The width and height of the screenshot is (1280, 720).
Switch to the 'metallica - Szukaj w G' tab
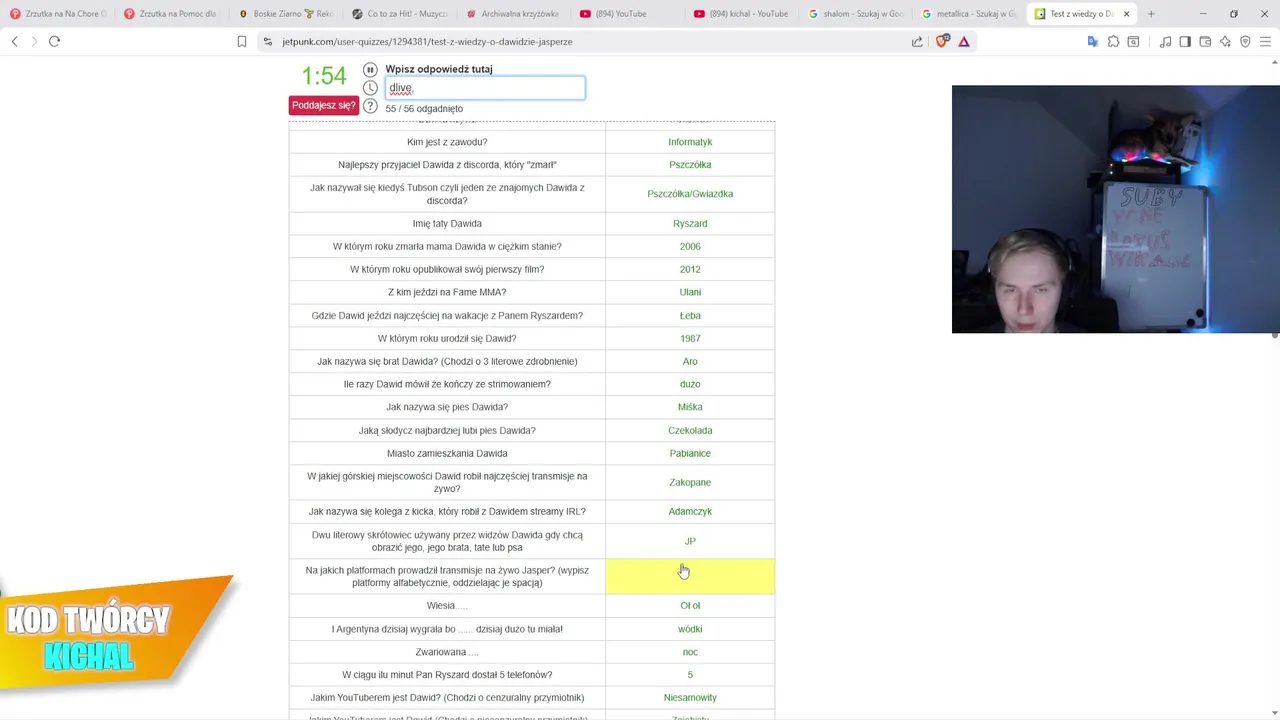(x=971, y=14)
